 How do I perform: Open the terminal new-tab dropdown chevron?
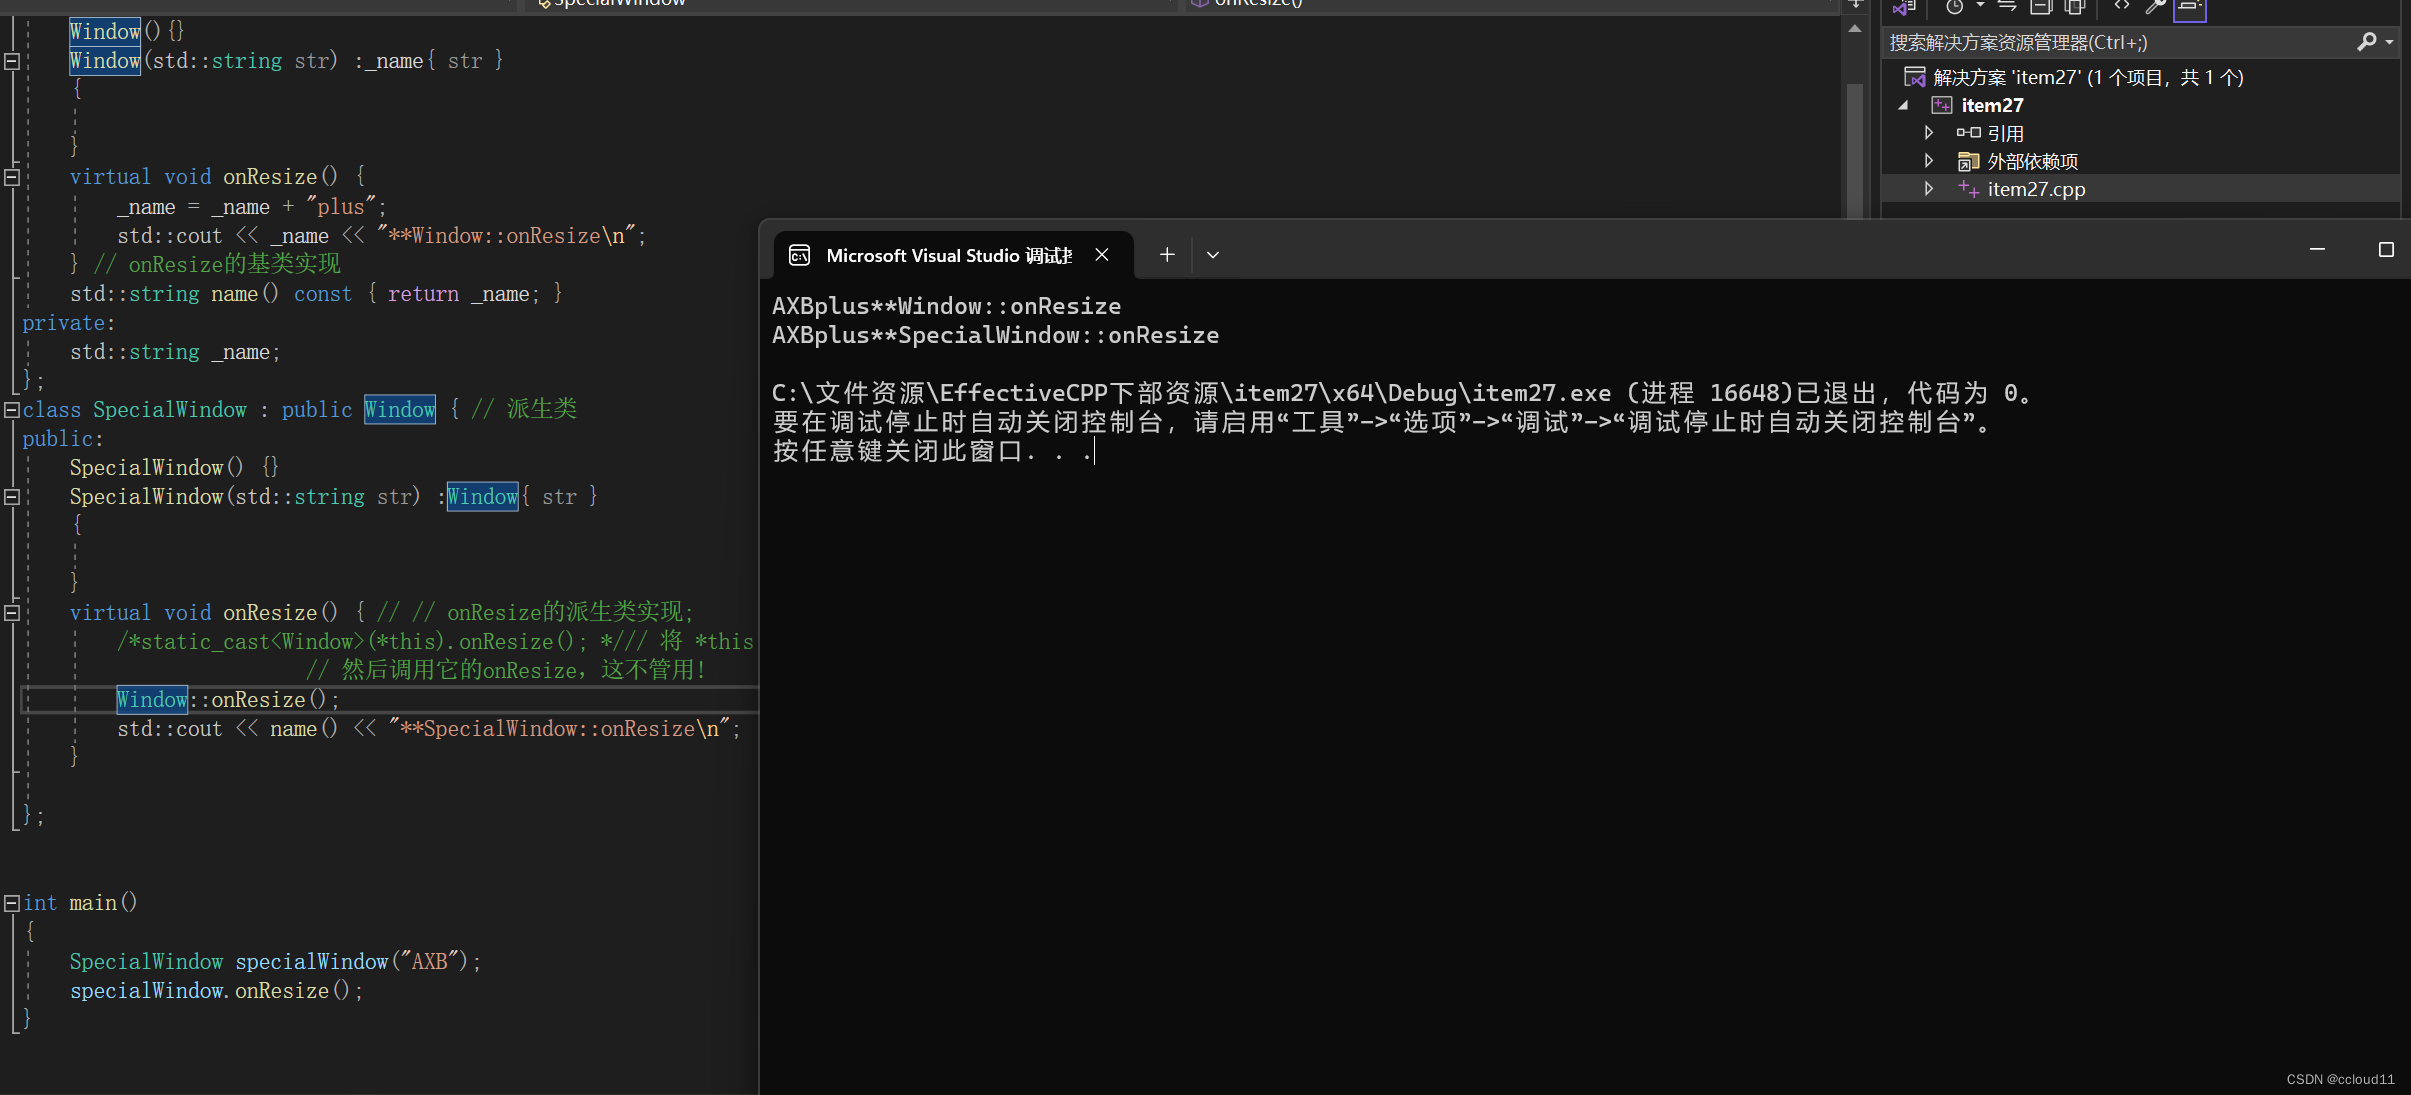[x=1213, y=255]
